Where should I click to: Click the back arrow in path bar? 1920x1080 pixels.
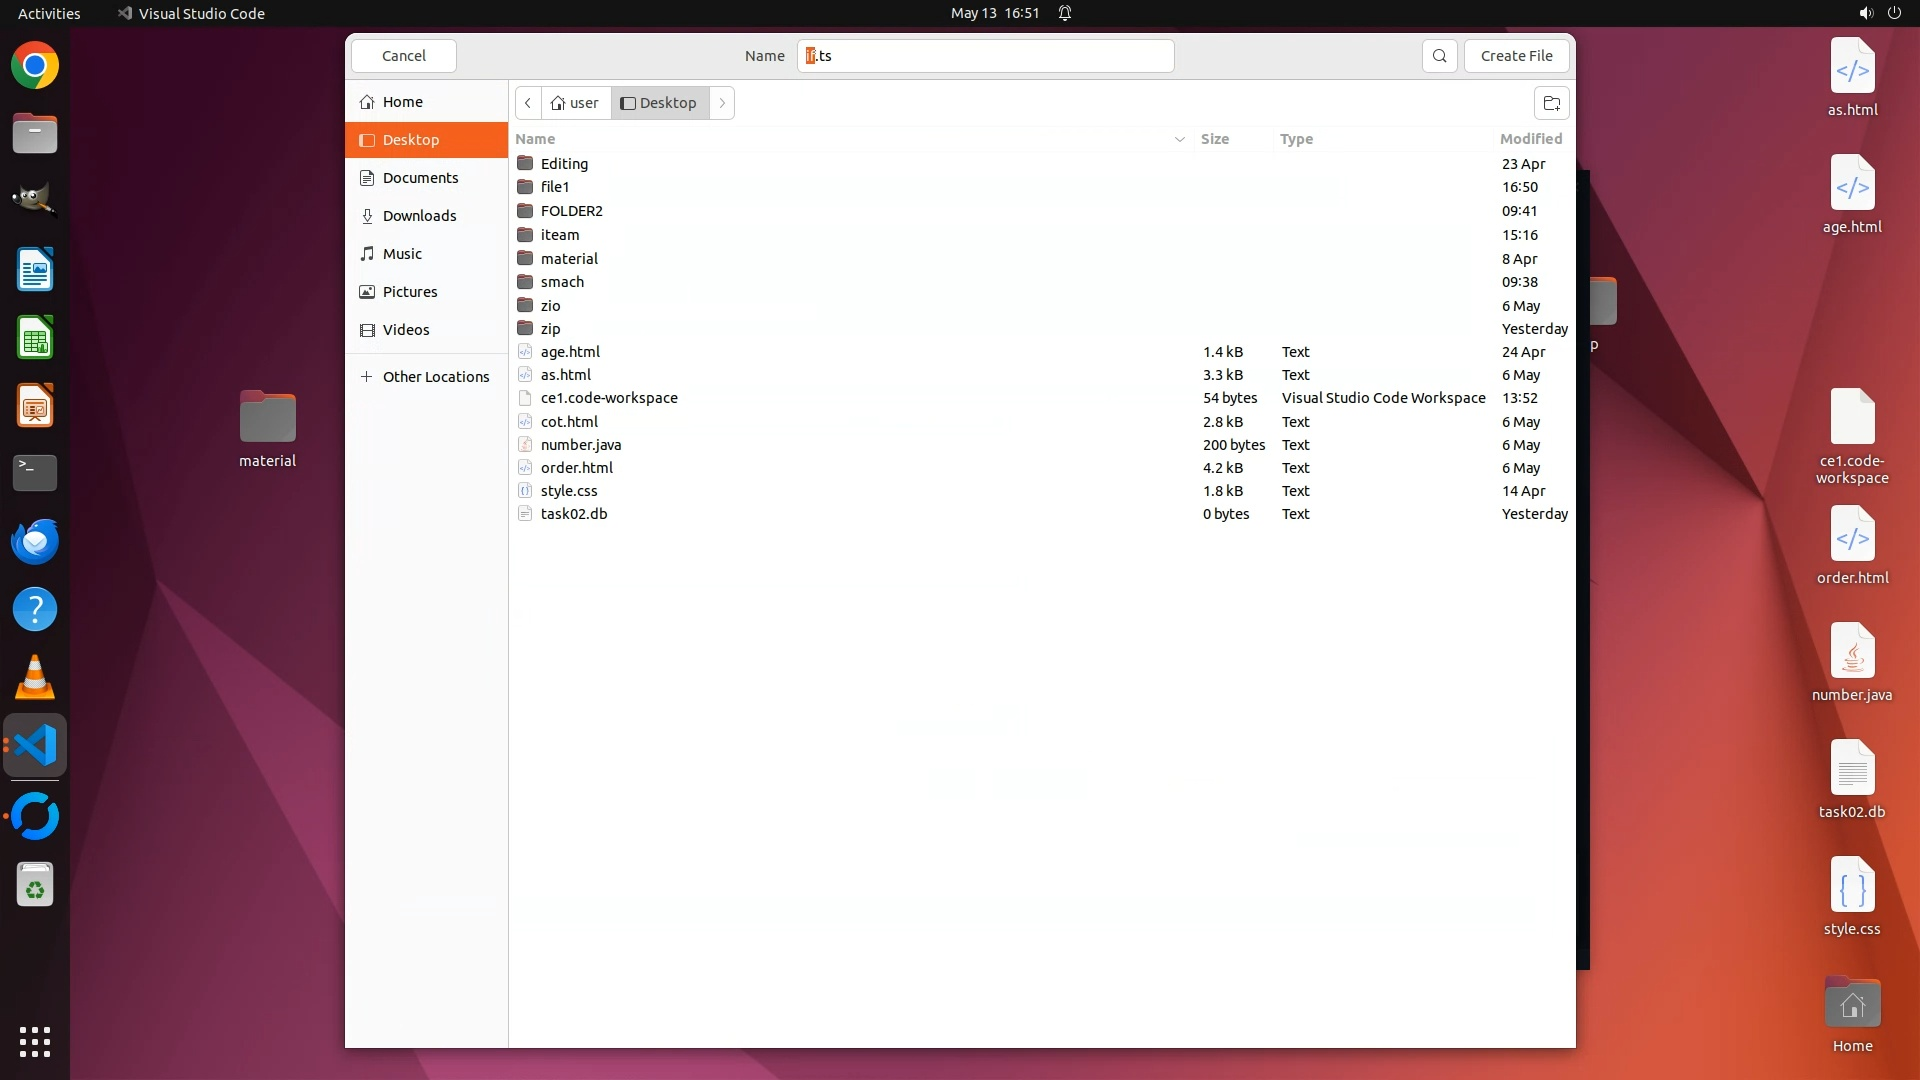click(528, 103)
